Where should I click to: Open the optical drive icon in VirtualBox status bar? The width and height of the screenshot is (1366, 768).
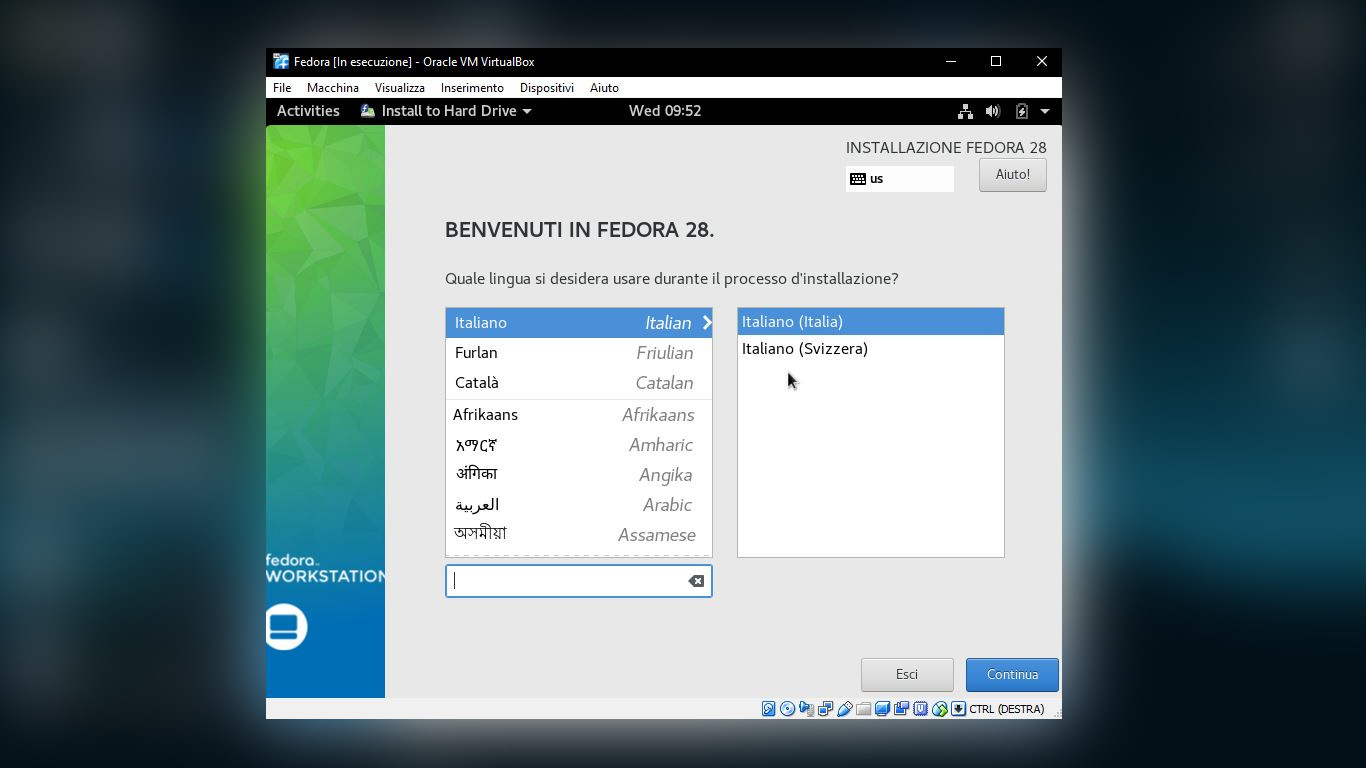(787, 708)
